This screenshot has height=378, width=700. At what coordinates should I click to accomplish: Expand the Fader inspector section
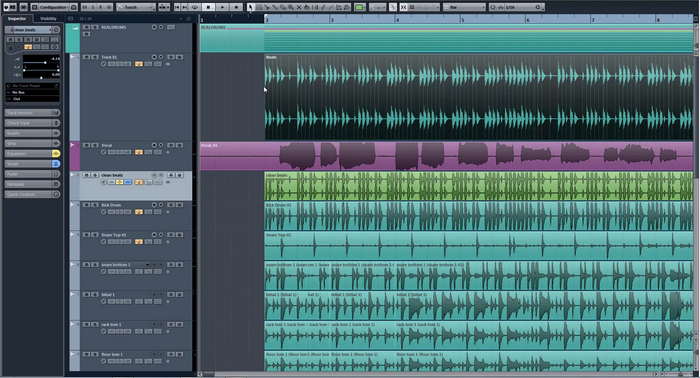click(x=29, y=174)
